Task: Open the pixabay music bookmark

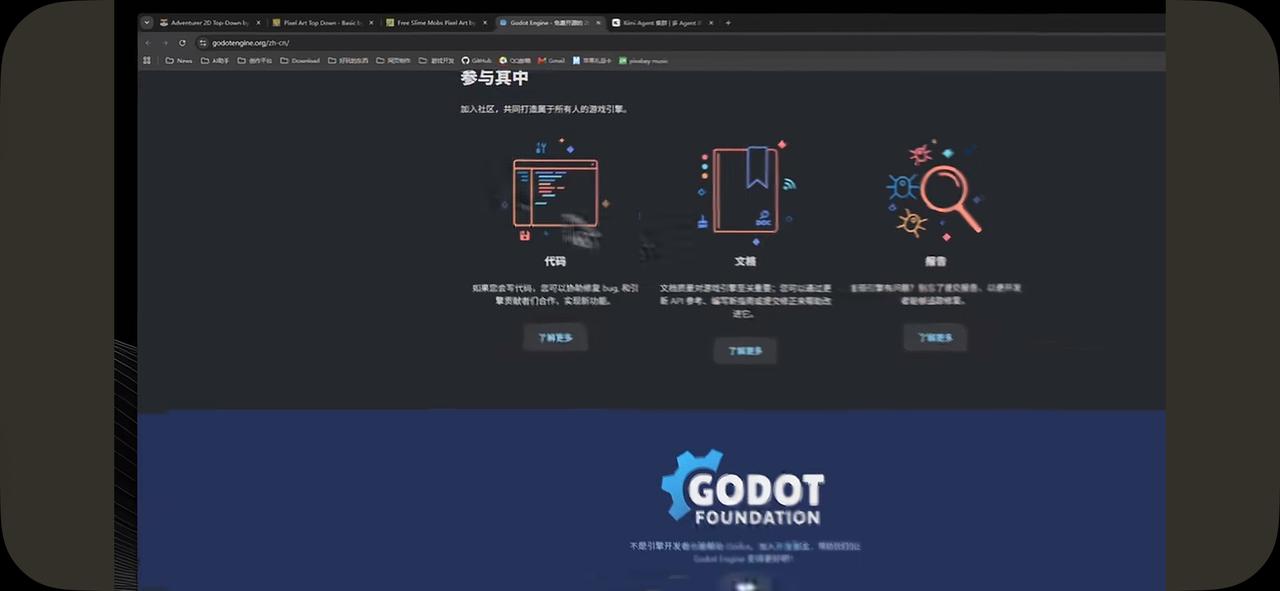Action: click(x=643, y=60)
